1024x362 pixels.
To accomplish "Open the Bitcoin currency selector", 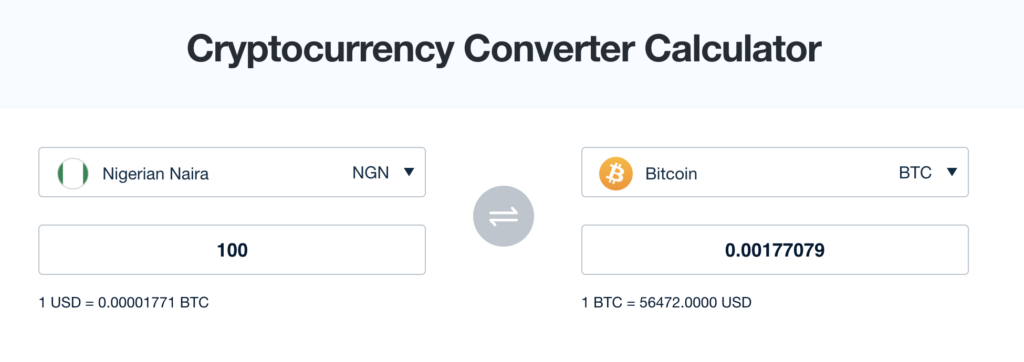I will 775,172.
